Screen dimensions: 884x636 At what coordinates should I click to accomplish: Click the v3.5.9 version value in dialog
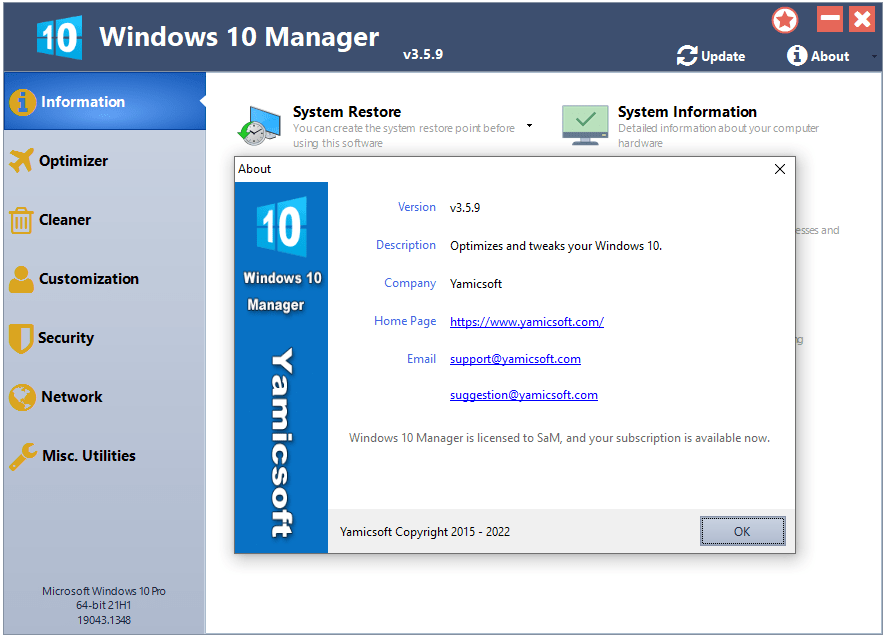[465, 207]
